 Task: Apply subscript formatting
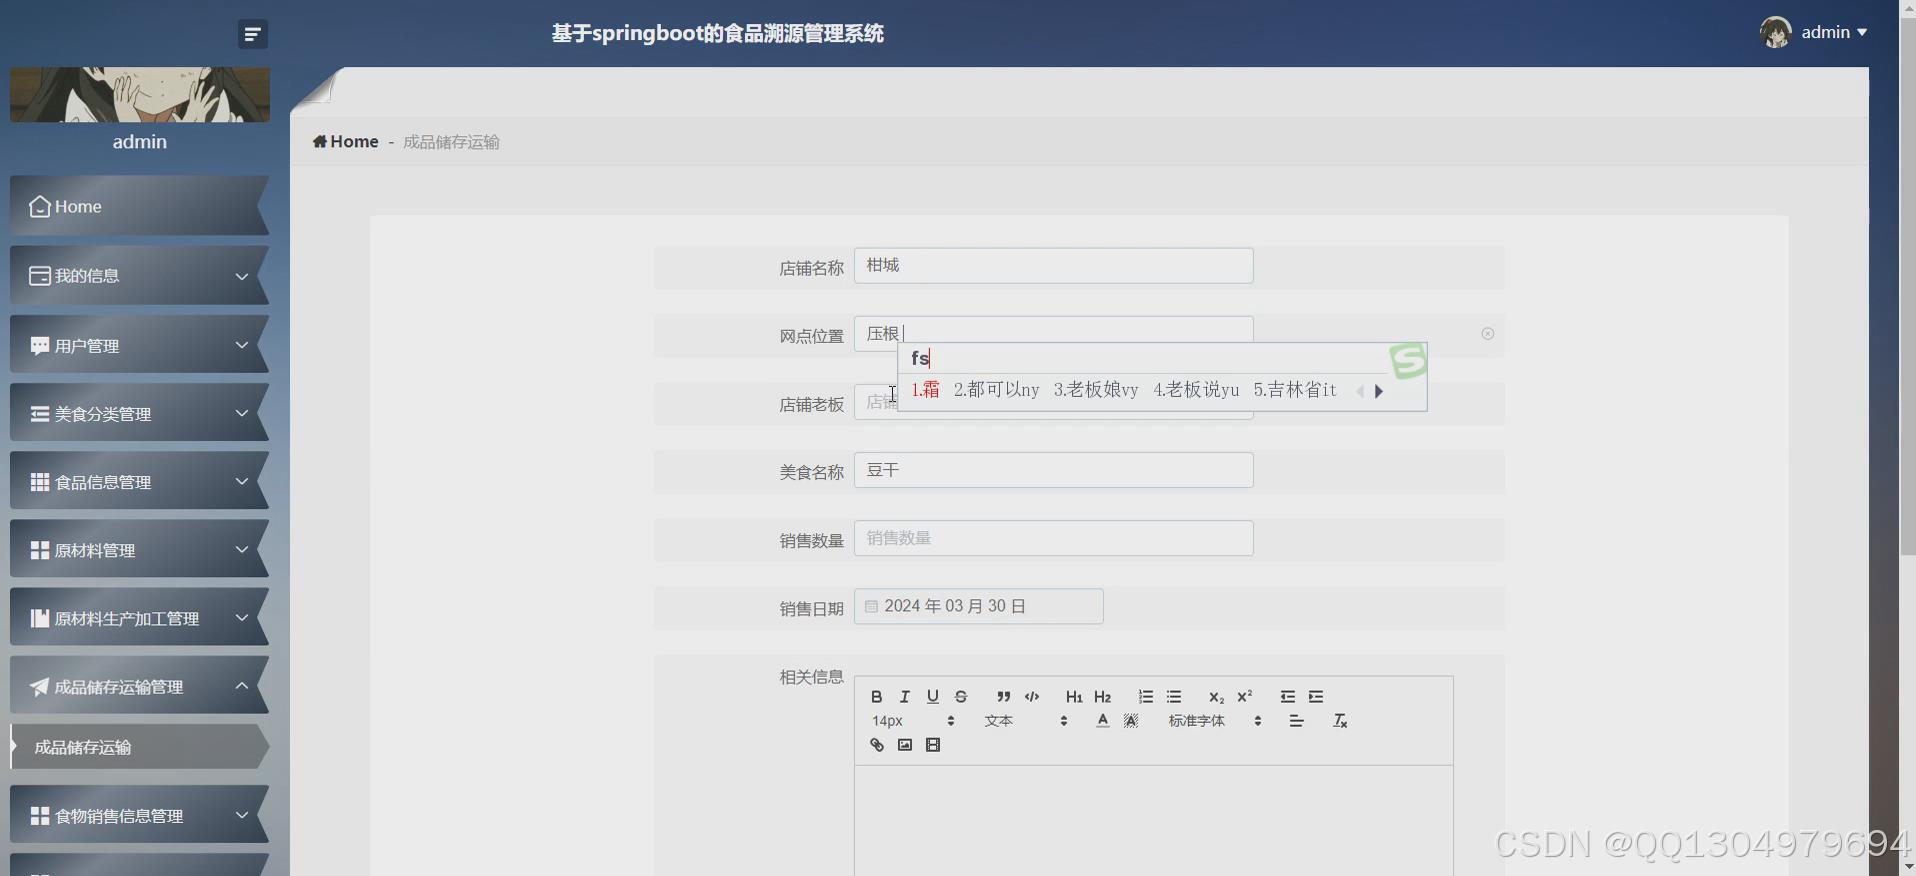click(x=1216, y=697)
